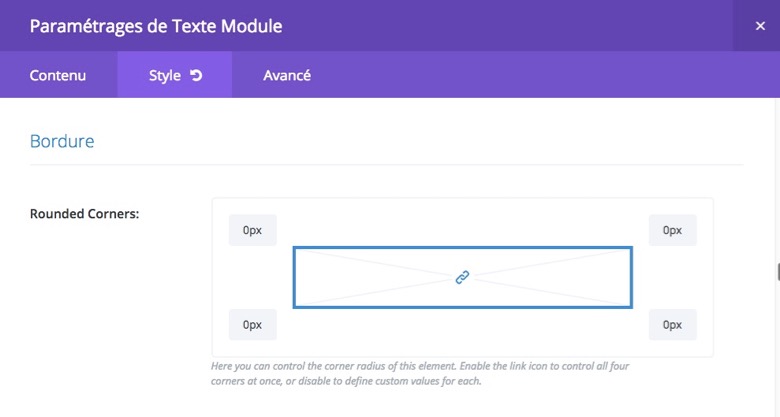Viewport: 780px width, 417px height.
Task: Click the Rounded Corners help description text
Action: pos(420,373)
